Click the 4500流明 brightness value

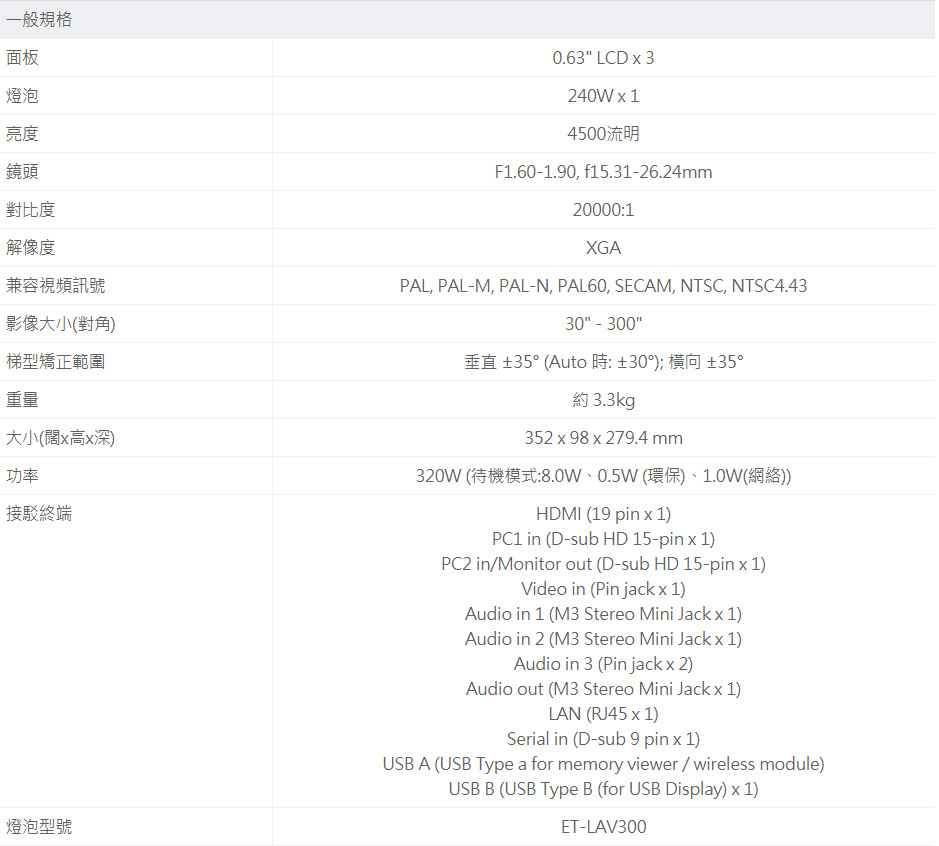[x=603, y=134]
